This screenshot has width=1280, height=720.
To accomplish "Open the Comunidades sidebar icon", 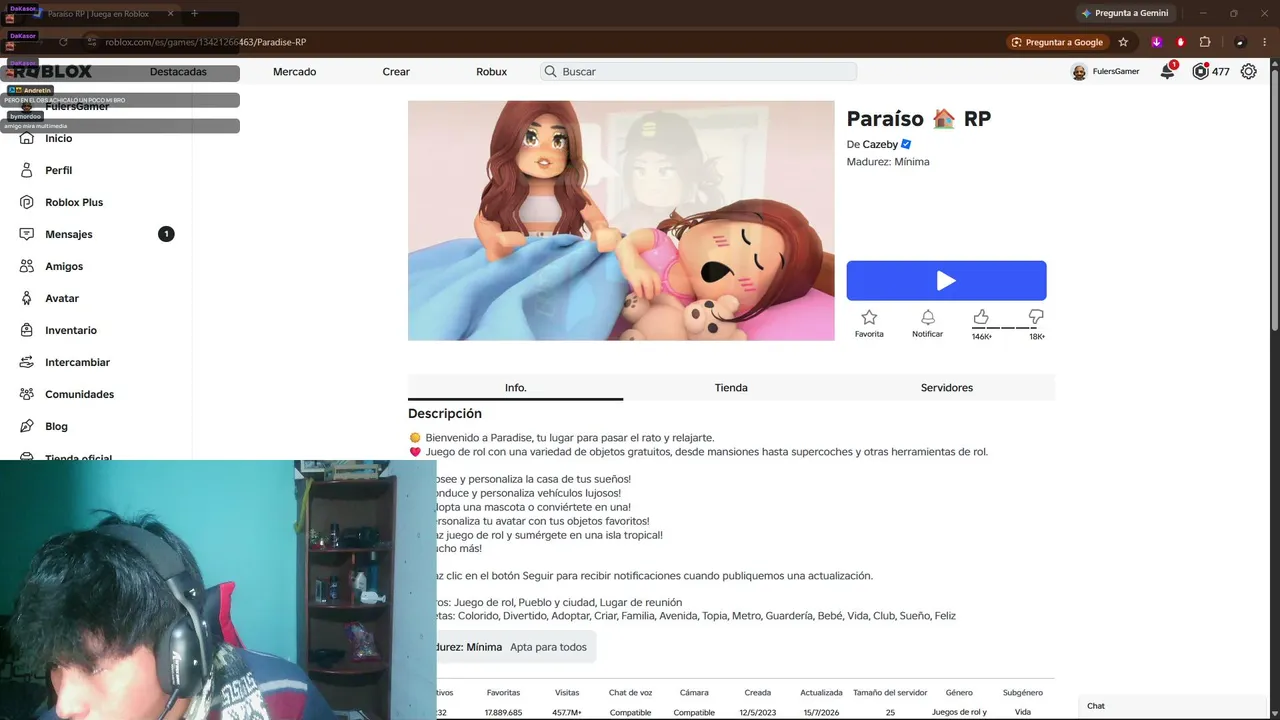I will 27,394.
